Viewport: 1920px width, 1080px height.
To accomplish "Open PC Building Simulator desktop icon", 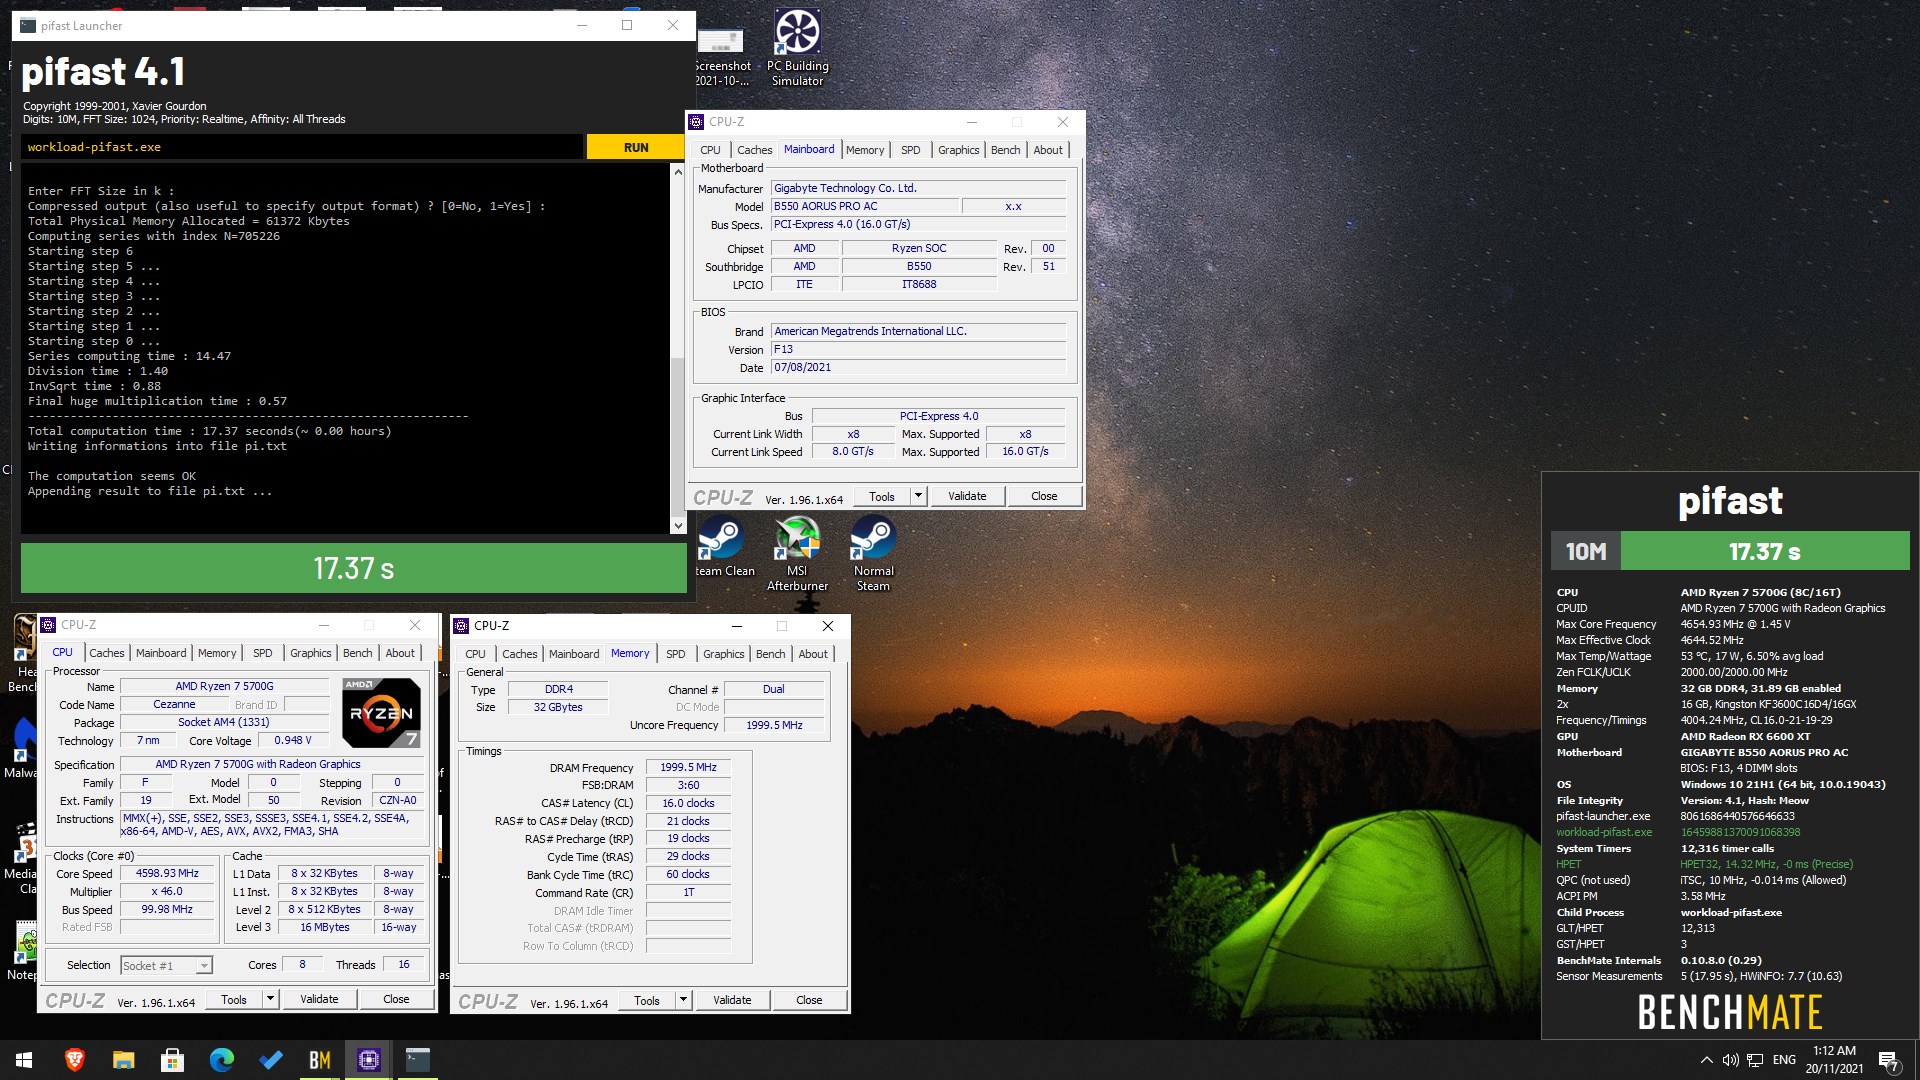I will 797,47.
